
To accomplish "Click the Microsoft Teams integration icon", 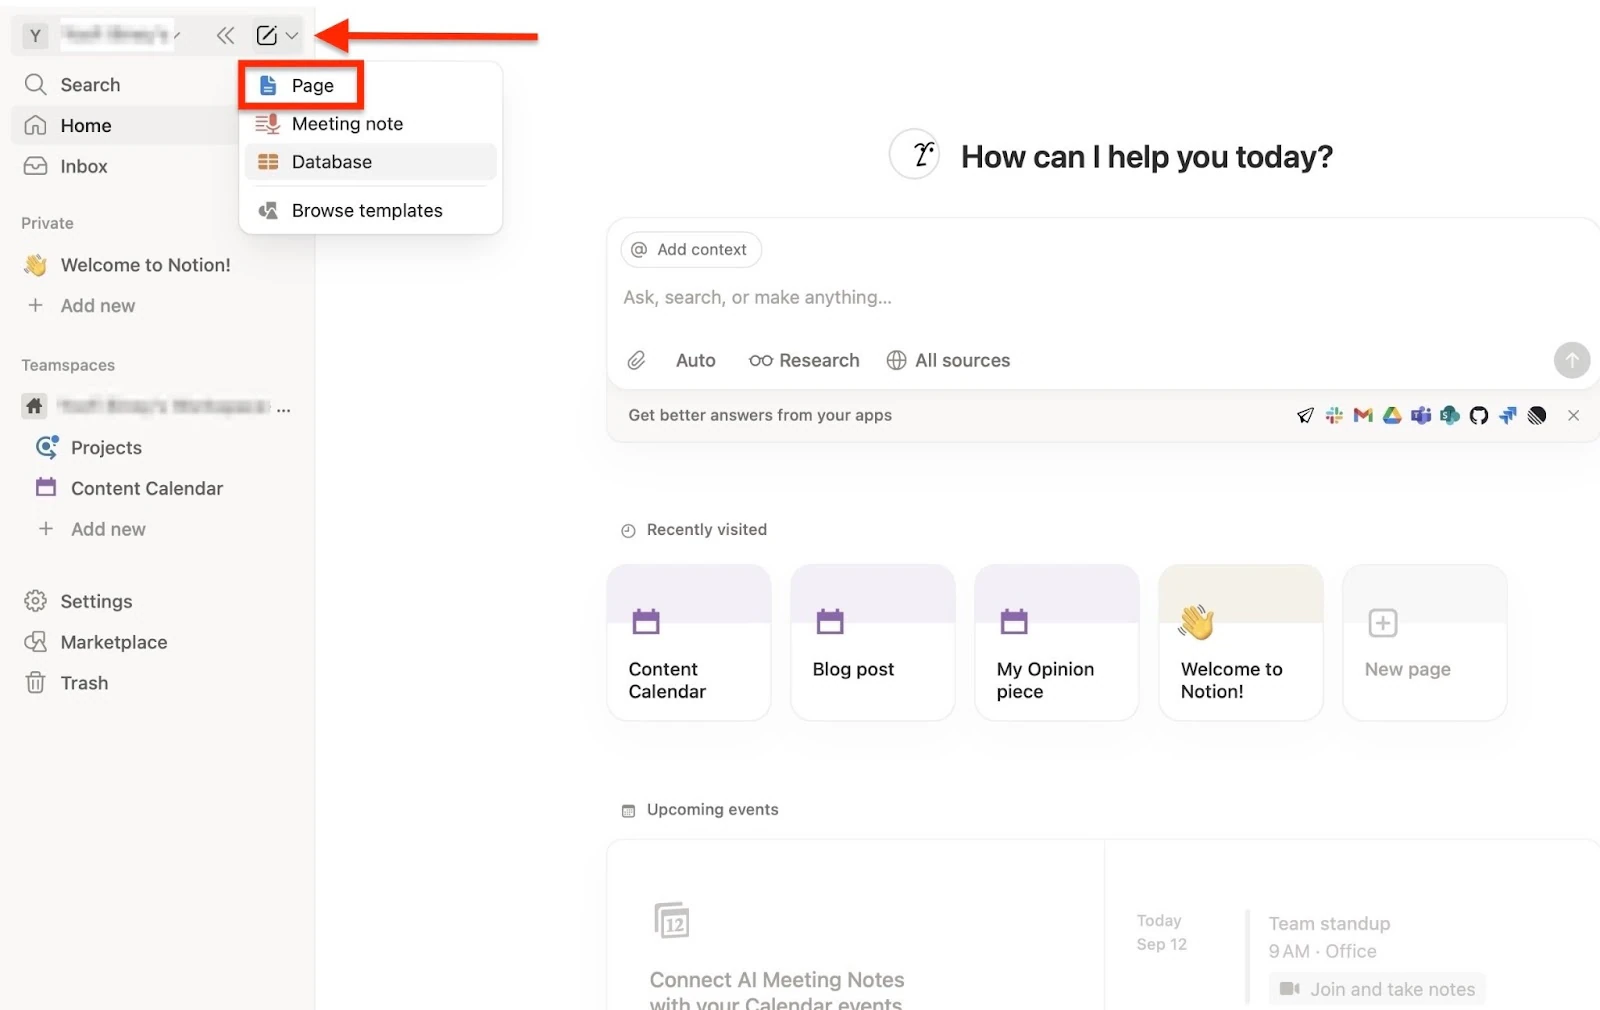I will tap(1421, 416).
